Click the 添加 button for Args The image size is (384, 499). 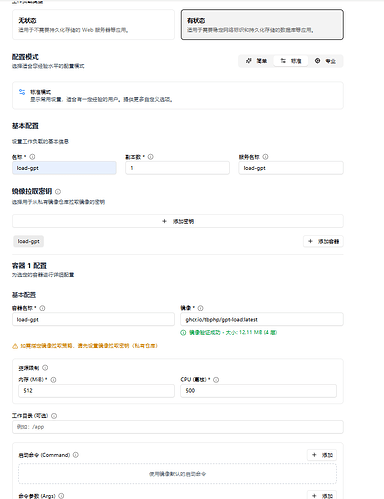click(322, 495)
